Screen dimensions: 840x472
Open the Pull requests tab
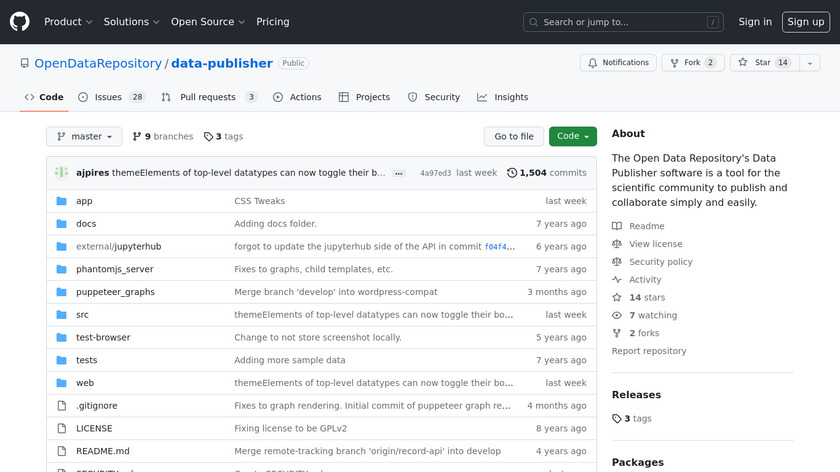[208, 97]
